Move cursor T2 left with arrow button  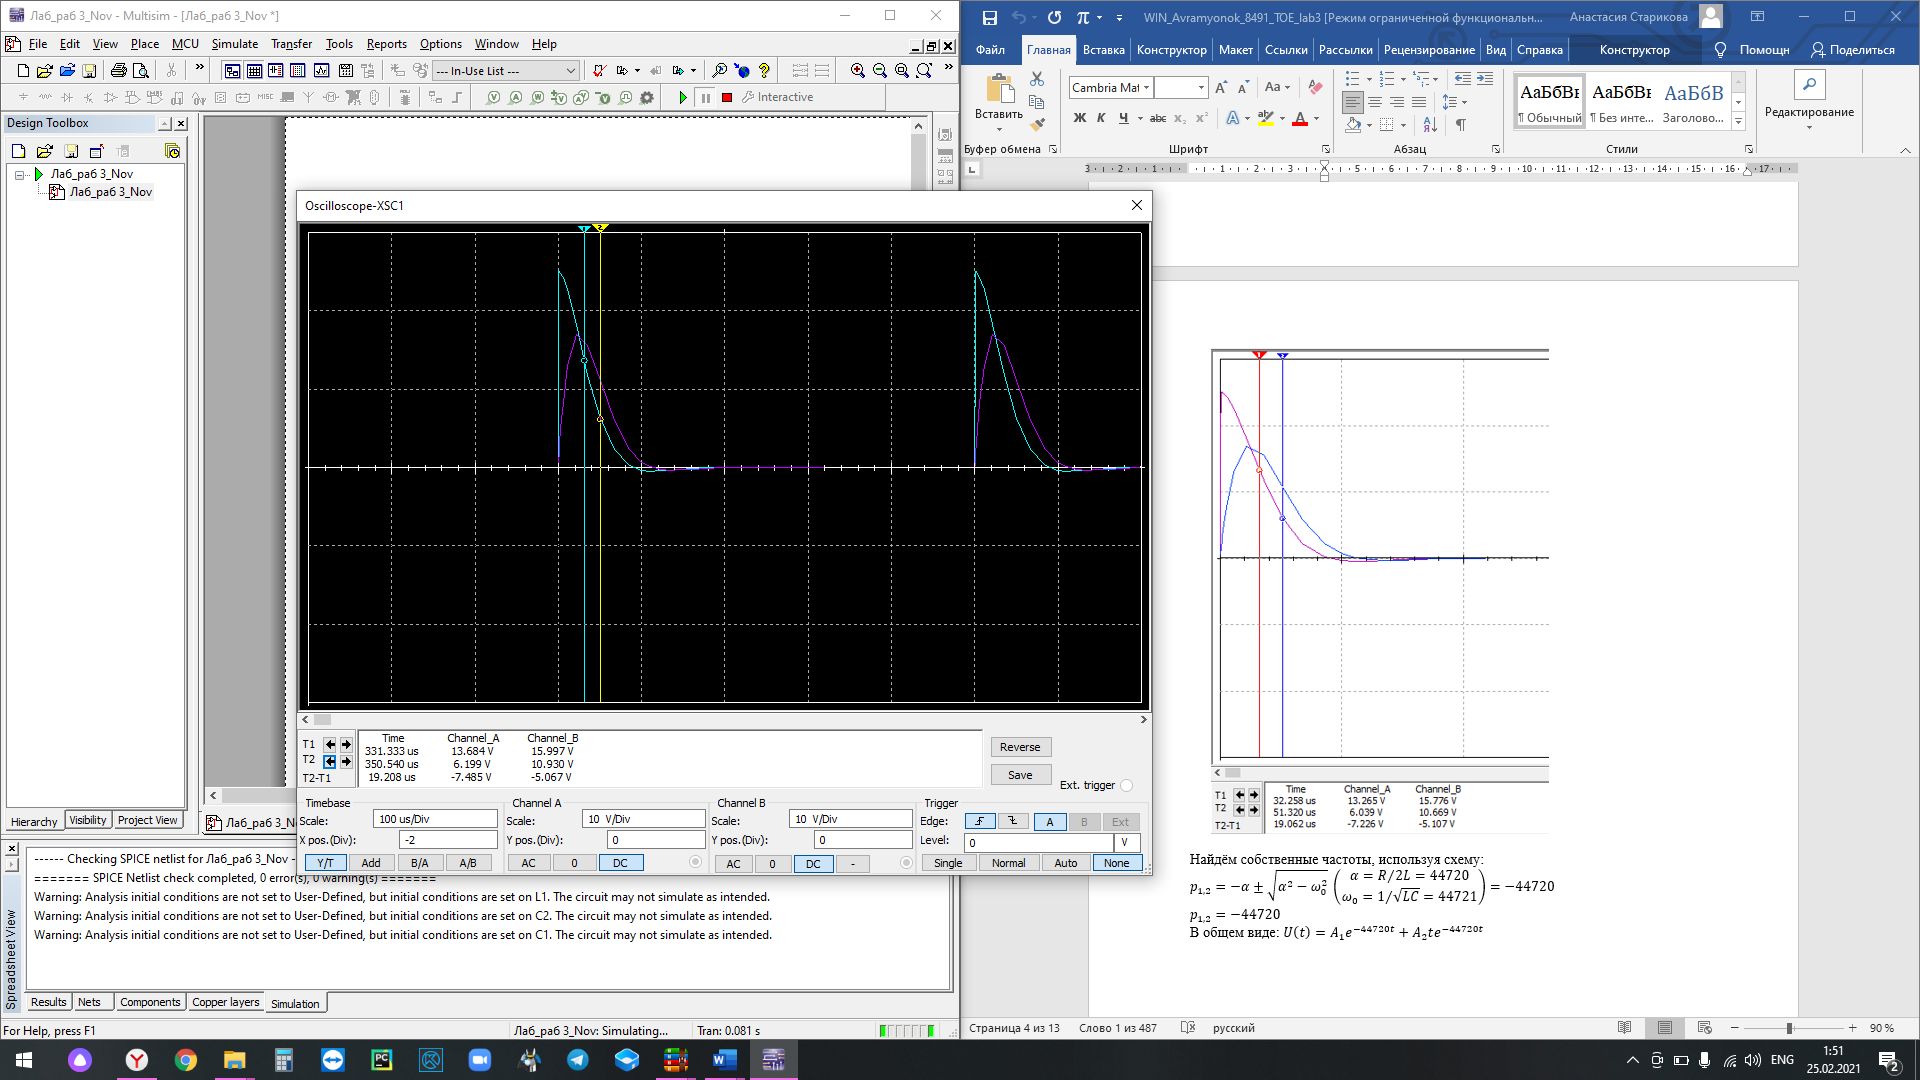click(x=330, y=761)
